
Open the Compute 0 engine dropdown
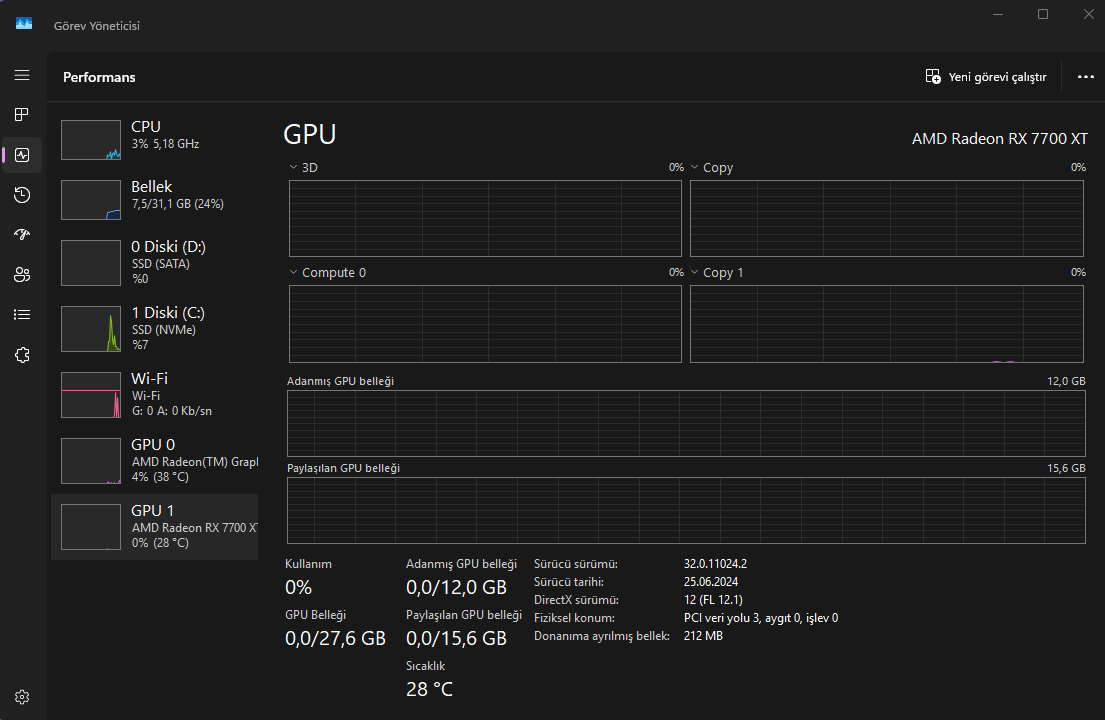[x=328, y=273]
